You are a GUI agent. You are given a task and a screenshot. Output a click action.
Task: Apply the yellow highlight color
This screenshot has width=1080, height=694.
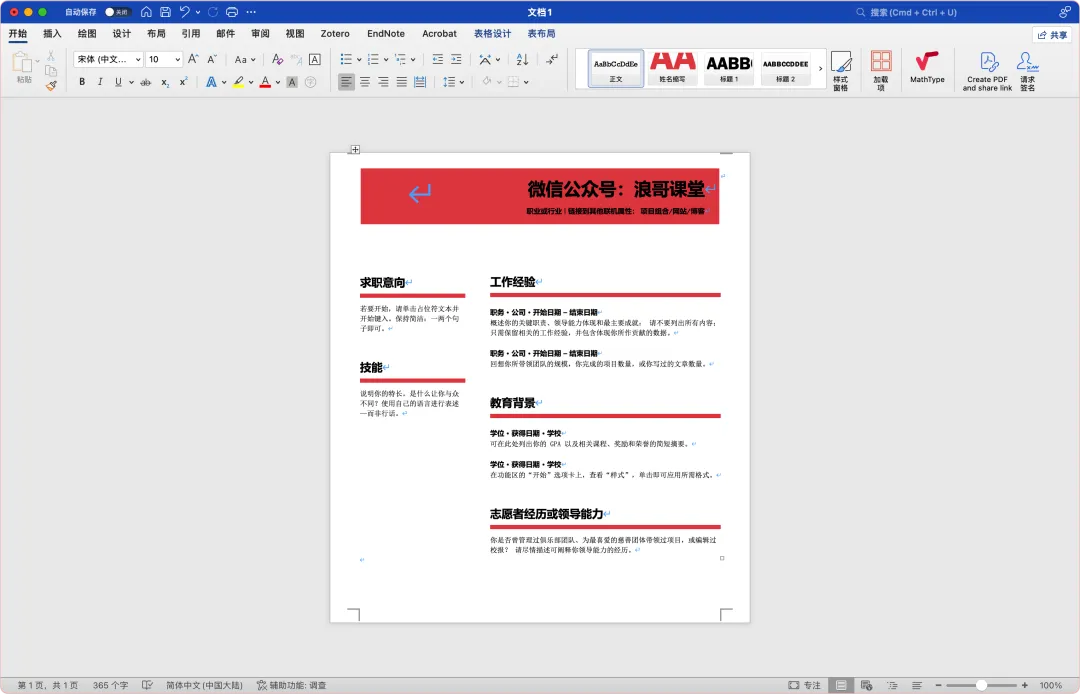coord(238,82)
